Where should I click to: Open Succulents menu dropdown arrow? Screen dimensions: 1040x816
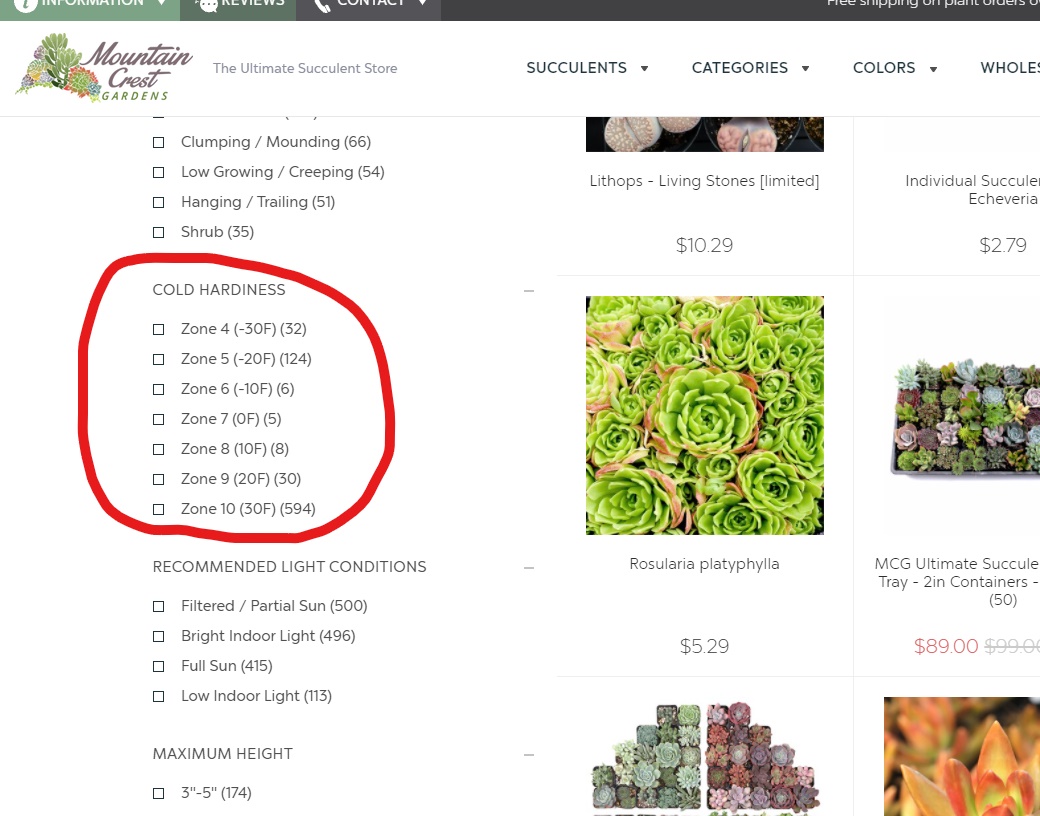point(644,68)
